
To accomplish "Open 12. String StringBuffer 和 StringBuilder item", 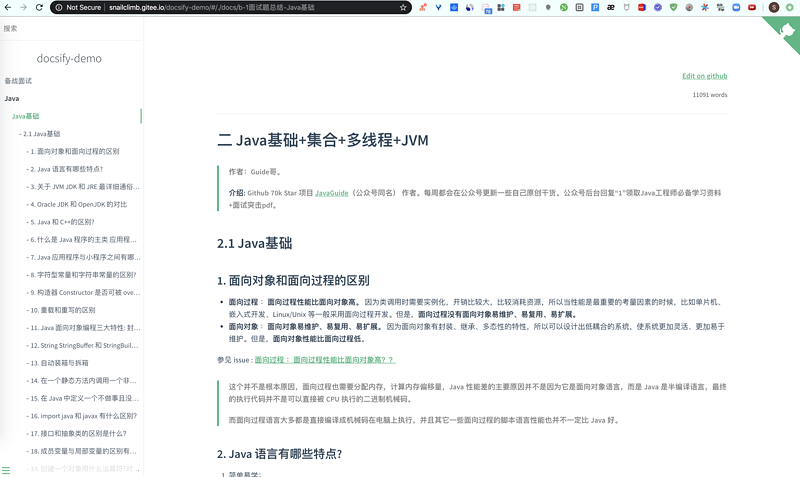I will [x=84, y=345].
